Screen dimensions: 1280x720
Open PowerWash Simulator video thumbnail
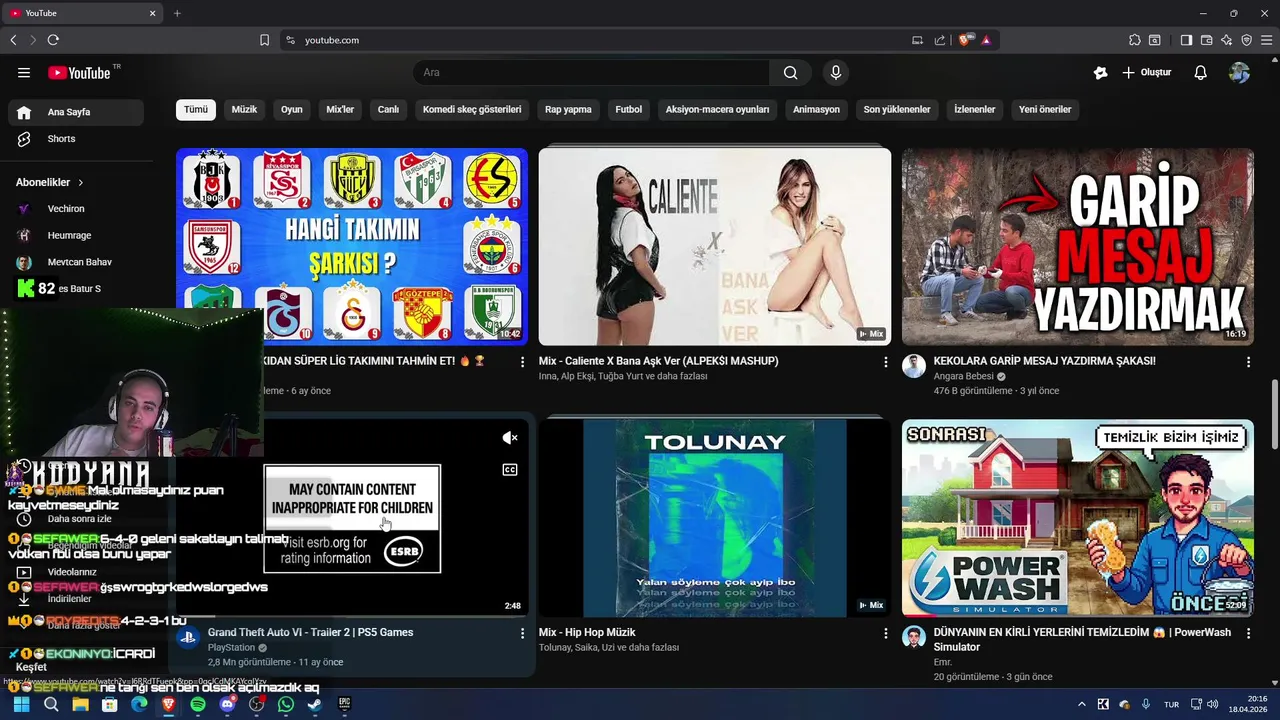(x=1078, y=518)
